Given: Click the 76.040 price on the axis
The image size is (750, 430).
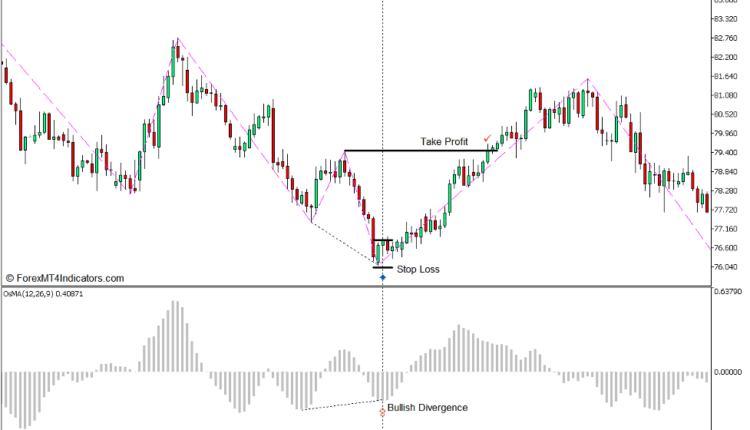Looking at the screenshot, I should click(x=727, y=267).
